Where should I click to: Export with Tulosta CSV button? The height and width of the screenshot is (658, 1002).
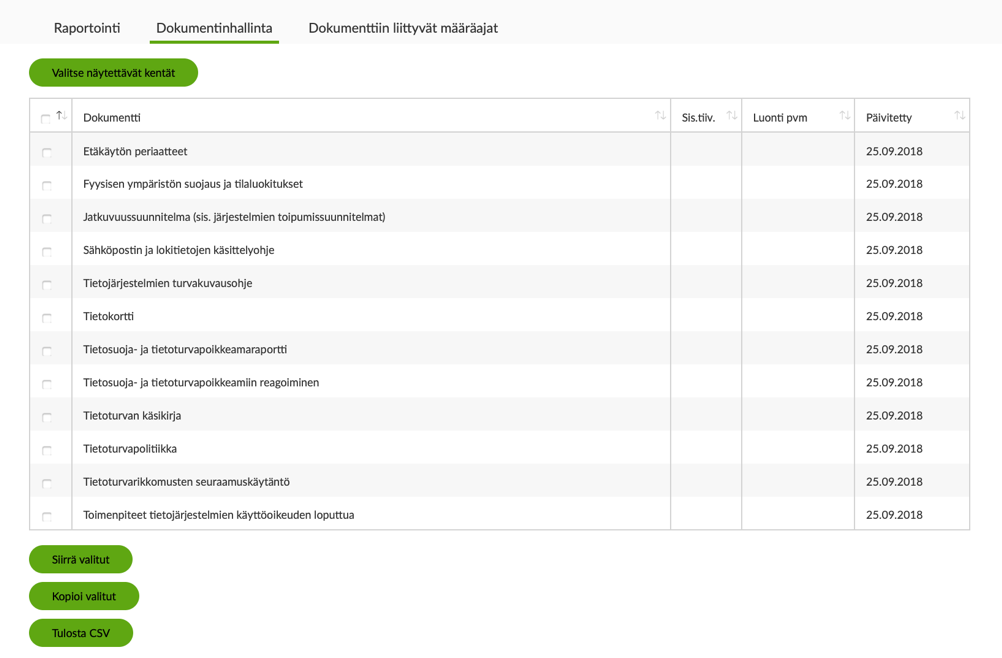point(81,633)
